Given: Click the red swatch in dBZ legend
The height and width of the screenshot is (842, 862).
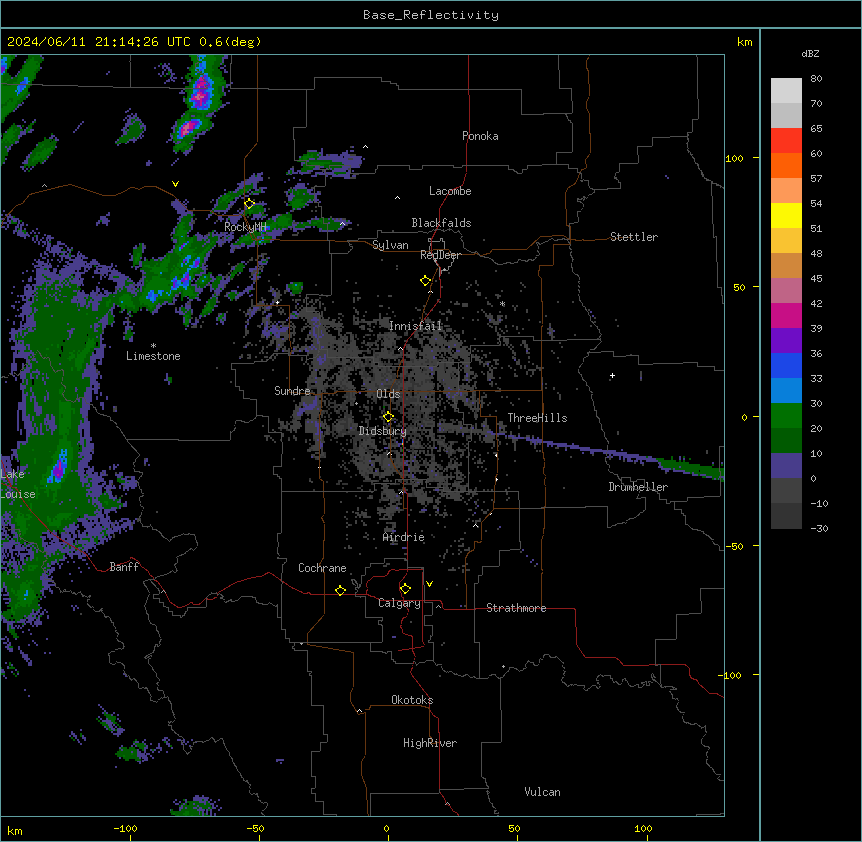Looking at the screenshot, I should (x=786, y=140).
